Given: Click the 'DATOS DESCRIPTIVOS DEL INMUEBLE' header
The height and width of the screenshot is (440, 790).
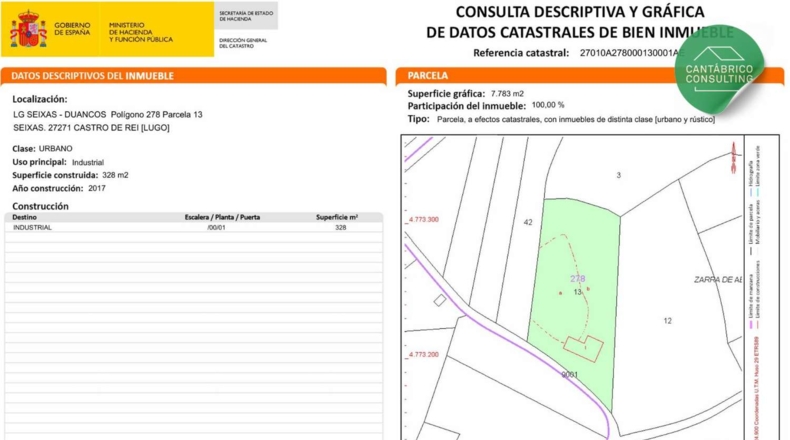Looking at the screenshot, I should (92, 76).
